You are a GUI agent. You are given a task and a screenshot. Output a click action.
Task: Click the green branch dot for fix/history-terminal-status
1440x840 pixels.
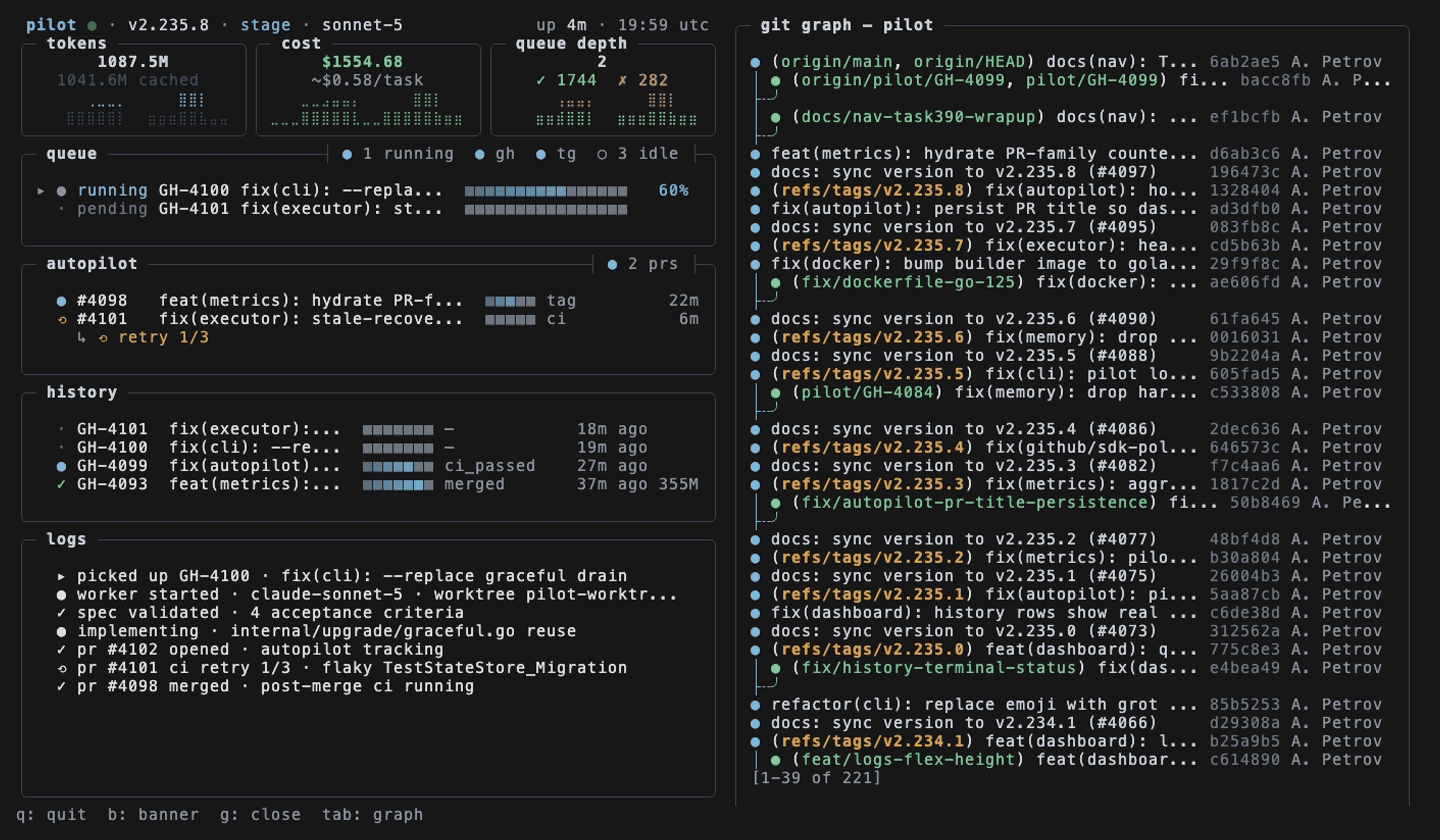(776, 668)
